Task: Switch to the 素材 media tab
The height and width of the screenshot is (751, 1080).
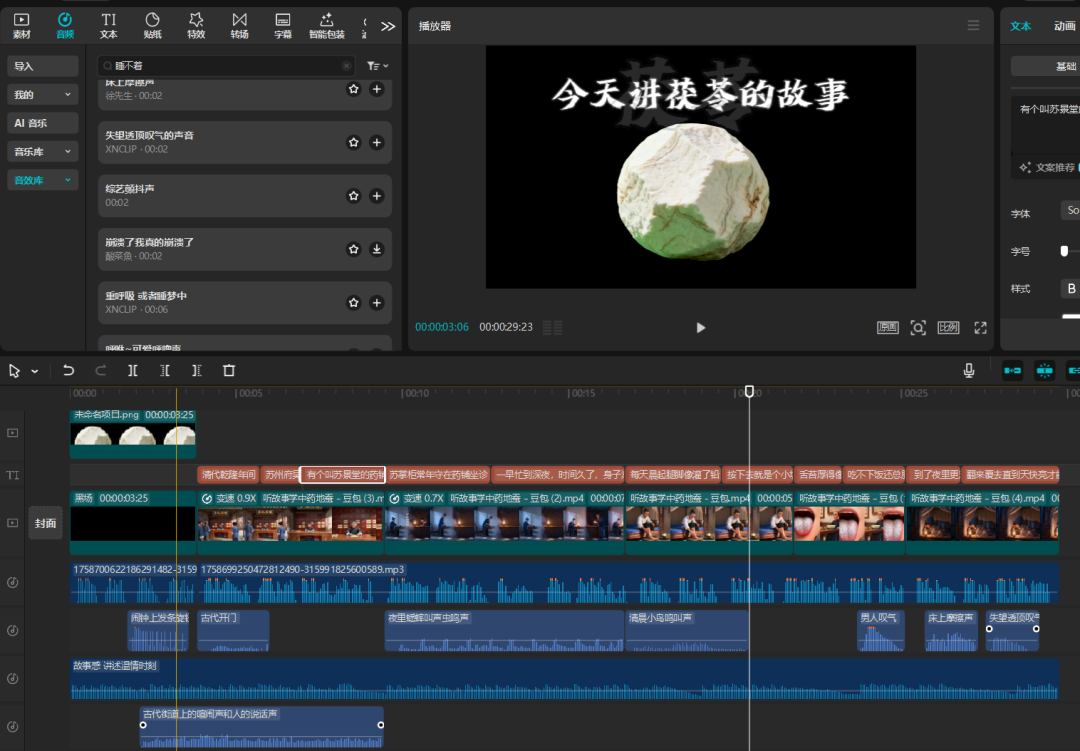Action: 20,22
